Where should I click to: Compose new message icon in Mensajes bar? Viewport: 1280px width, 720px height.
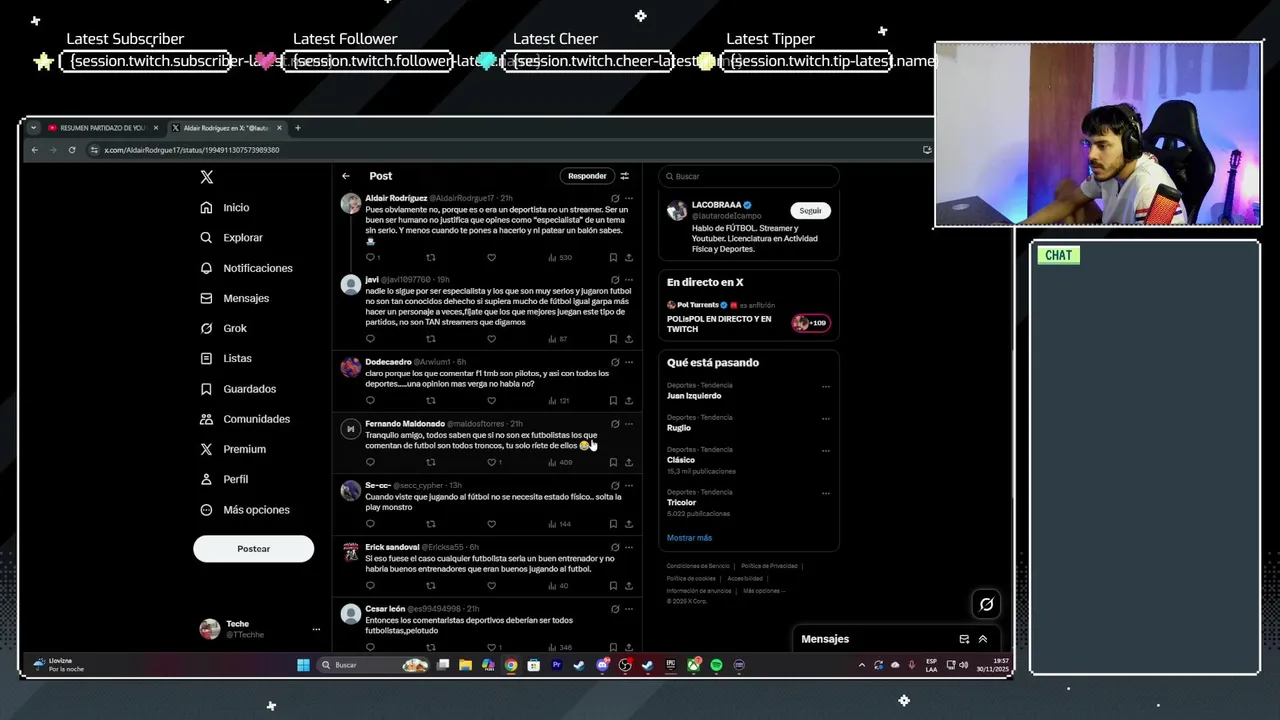pyautogui.click(x=964, y=639)
